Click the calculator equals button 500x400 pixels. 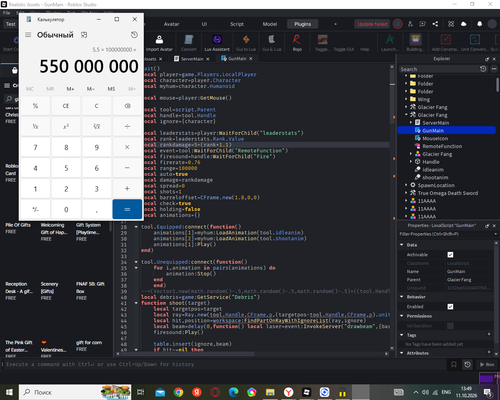pyautogui.click(x=127, y=209)
